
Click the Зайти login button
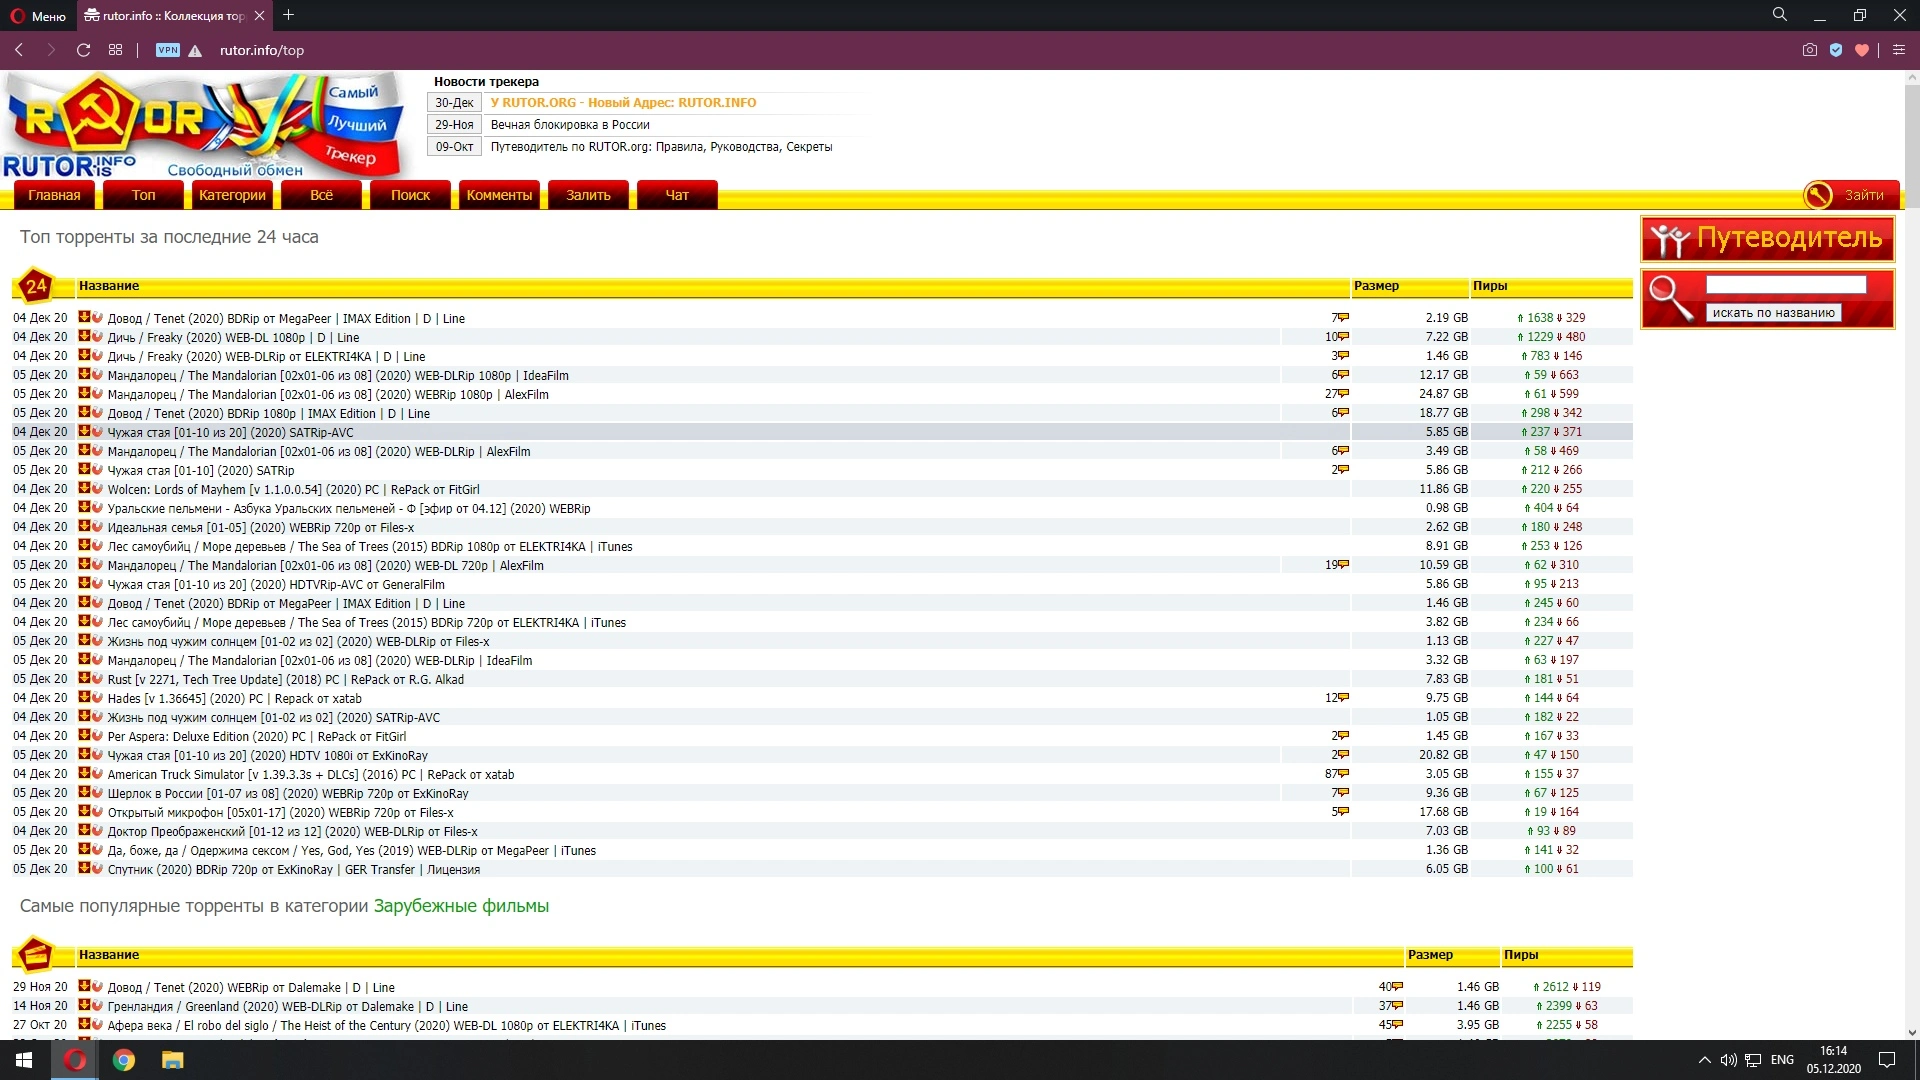click(1851, 195)
